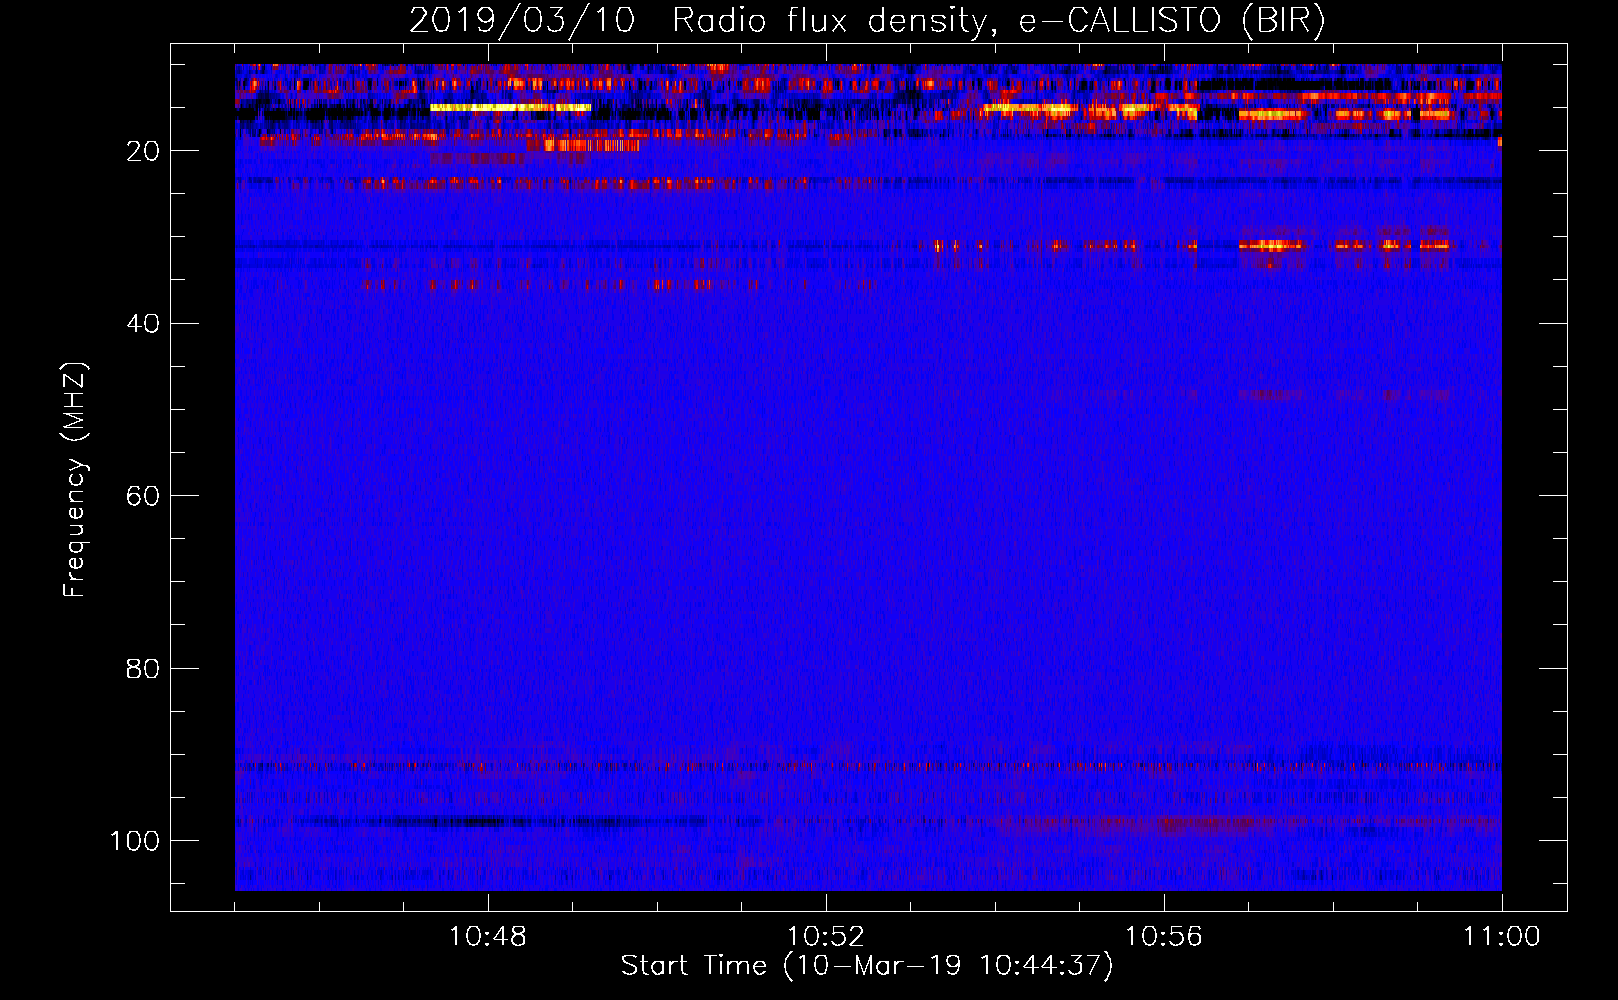Image resolution: width=1618 pixels, height=1000 pixels.
Task: Click the 10:48 time tick label
Action: [x=488, y=937]
